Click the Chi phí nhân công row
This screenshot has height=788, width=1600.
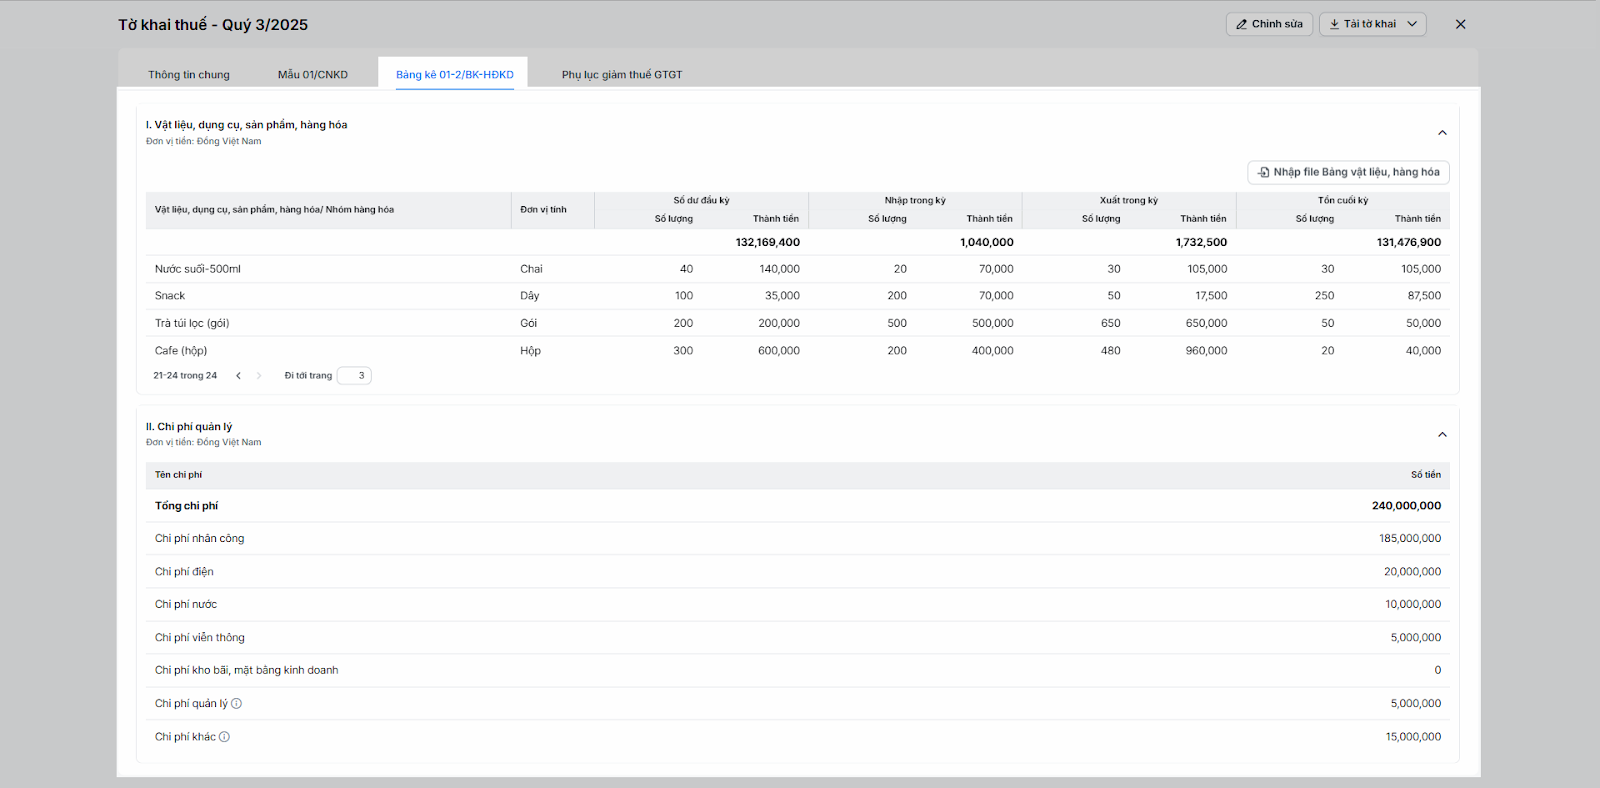coord(199,539)
